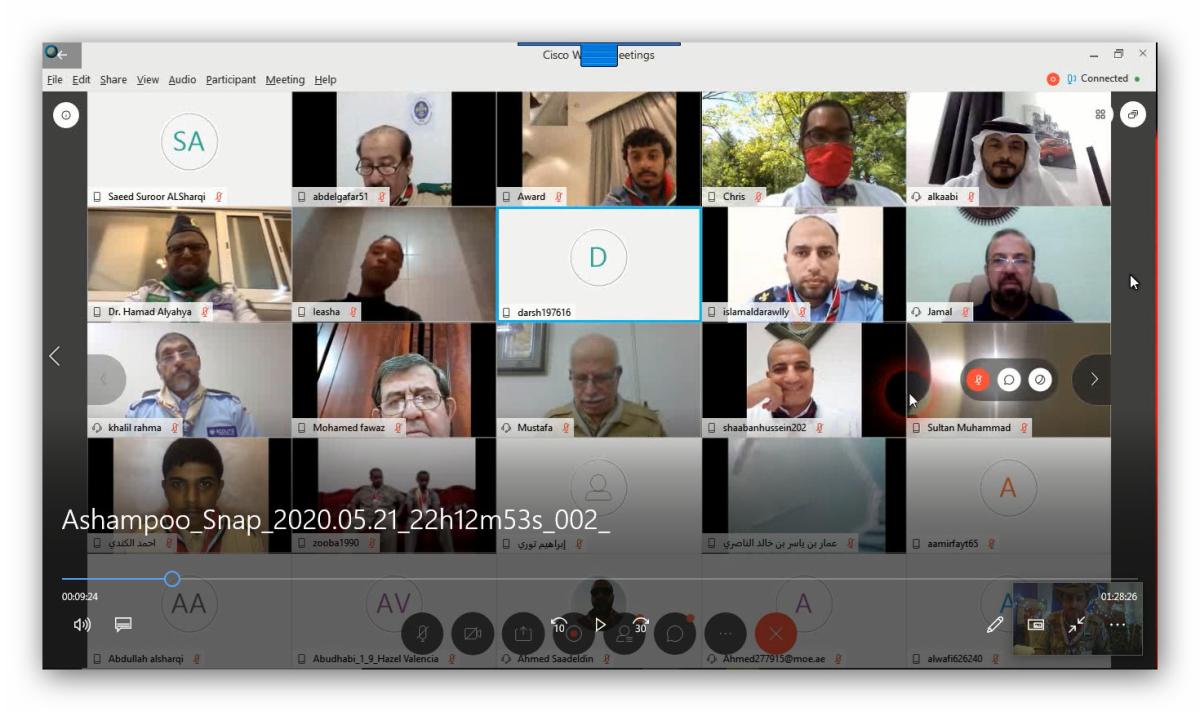Select Mustafa's video tile
The height and width of the screenshot is (712, 1200).
pyautogui.click(x=599, y=379)
